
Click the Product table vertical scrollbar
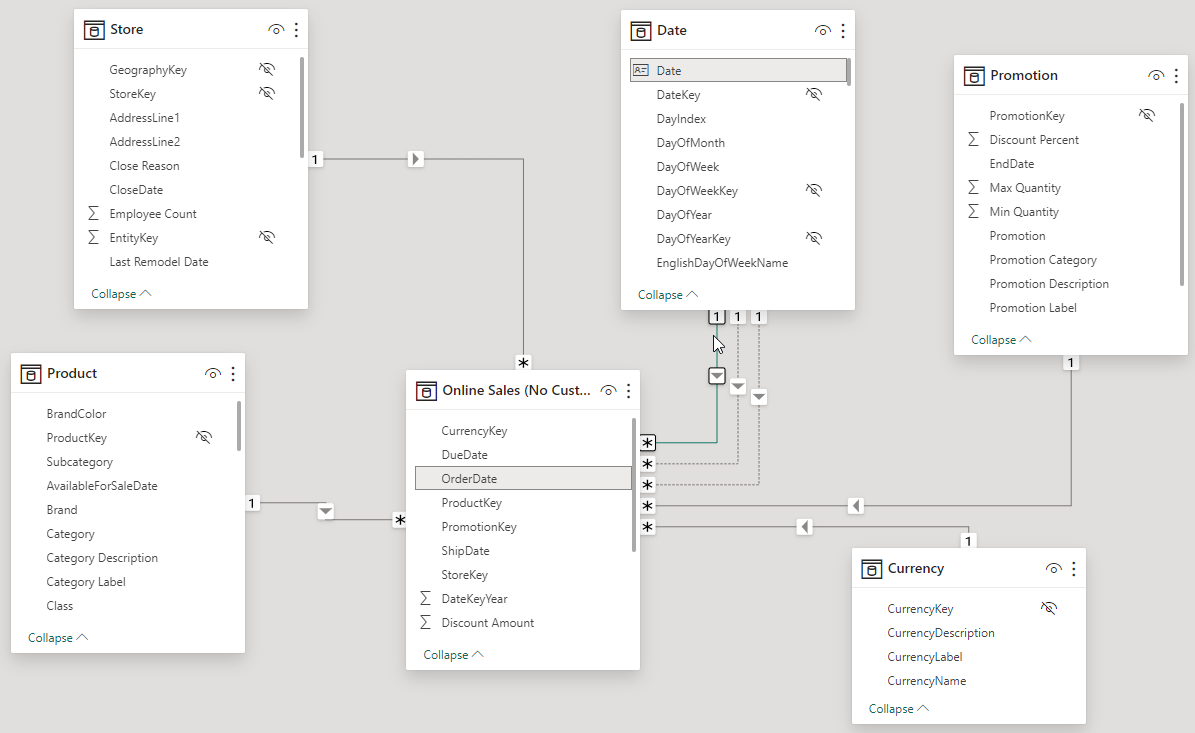coord(239,425)
